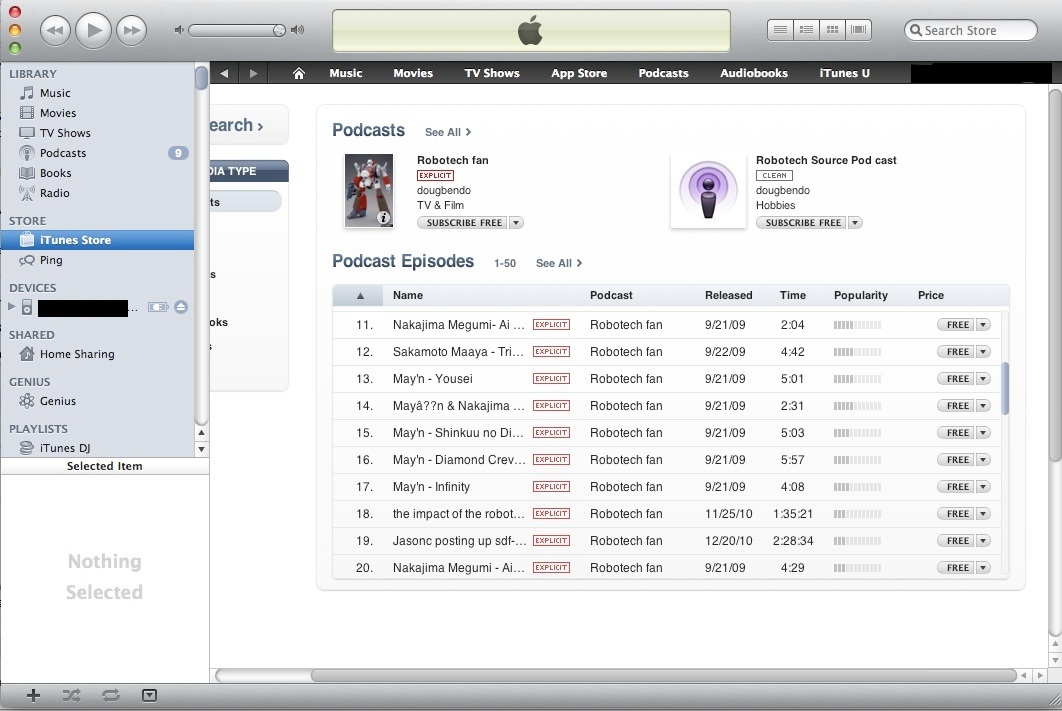1062x711 pixels.
Task: Click the play button
Action: pyautogui.click(x=93, y=30)
